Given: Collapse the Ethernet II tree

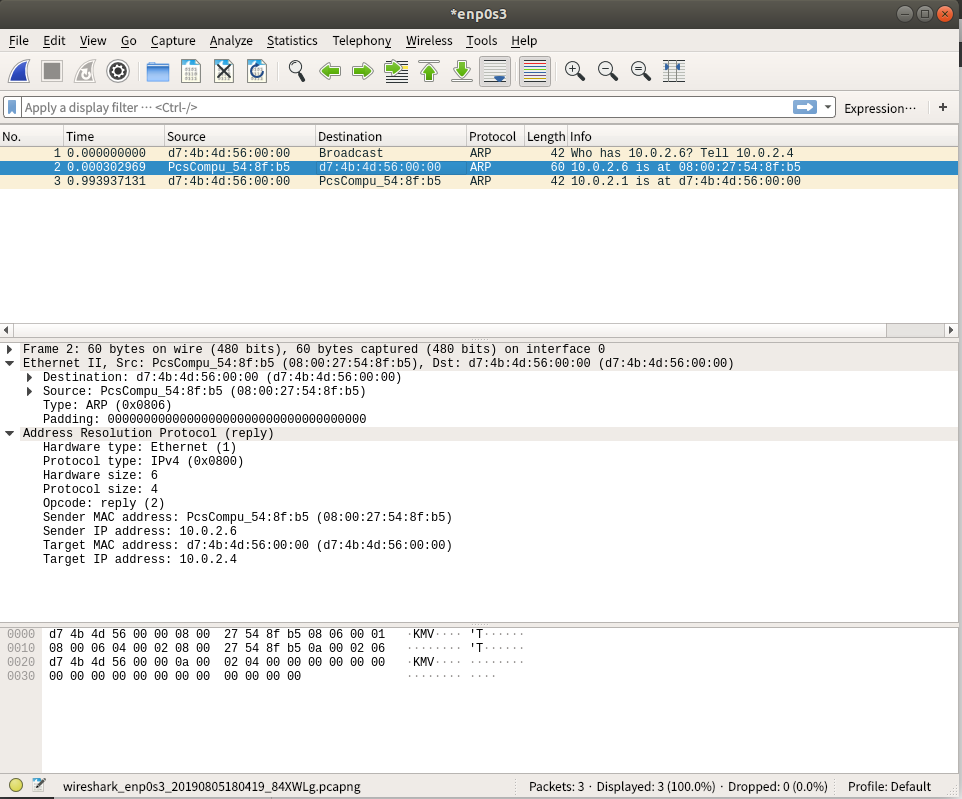Looking at the screenshot, I should pos(10,363).
